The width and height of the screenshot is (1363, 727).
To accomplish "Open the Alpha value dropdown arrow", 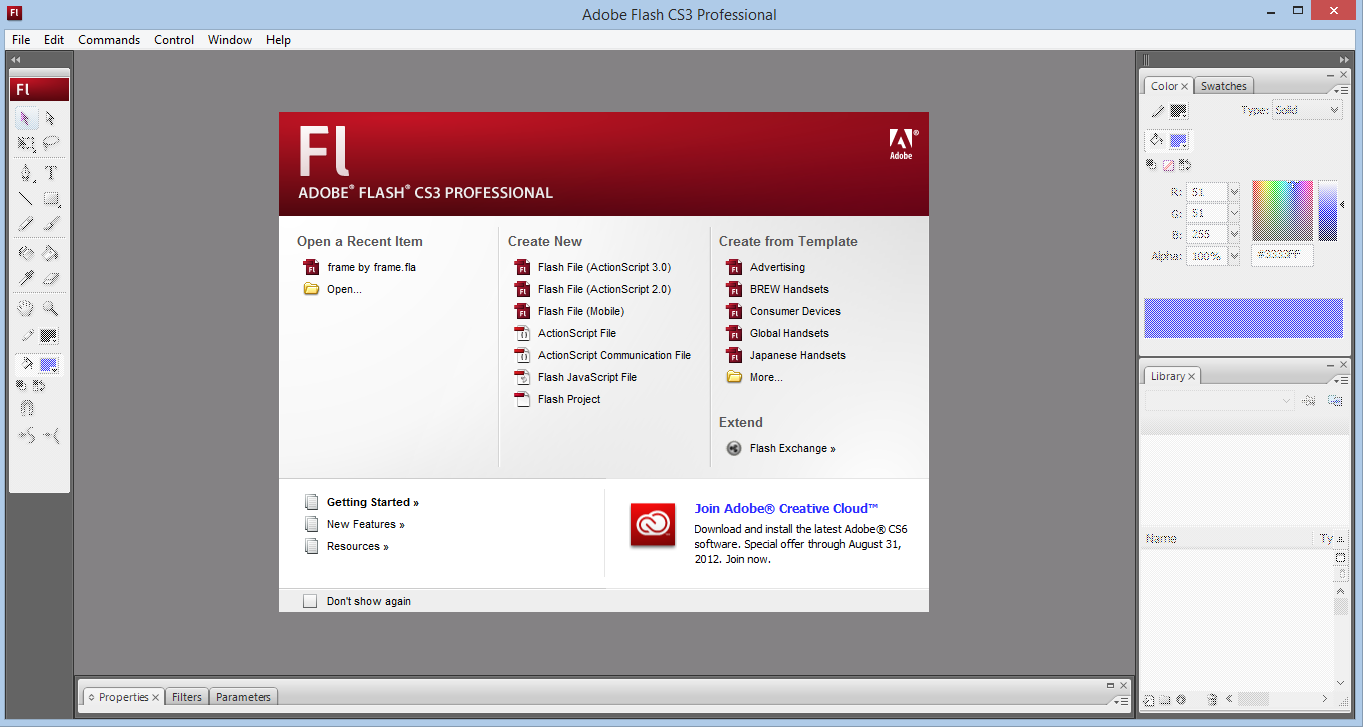I will [x=1234, y=256].
